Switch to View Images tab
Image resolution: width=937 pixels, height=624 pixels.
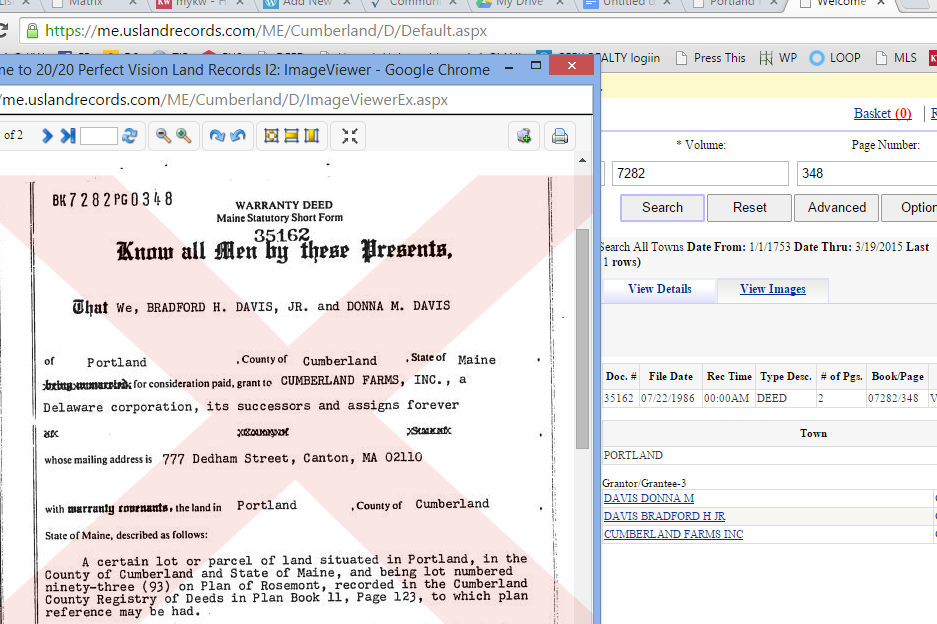[x=772, y=289]
